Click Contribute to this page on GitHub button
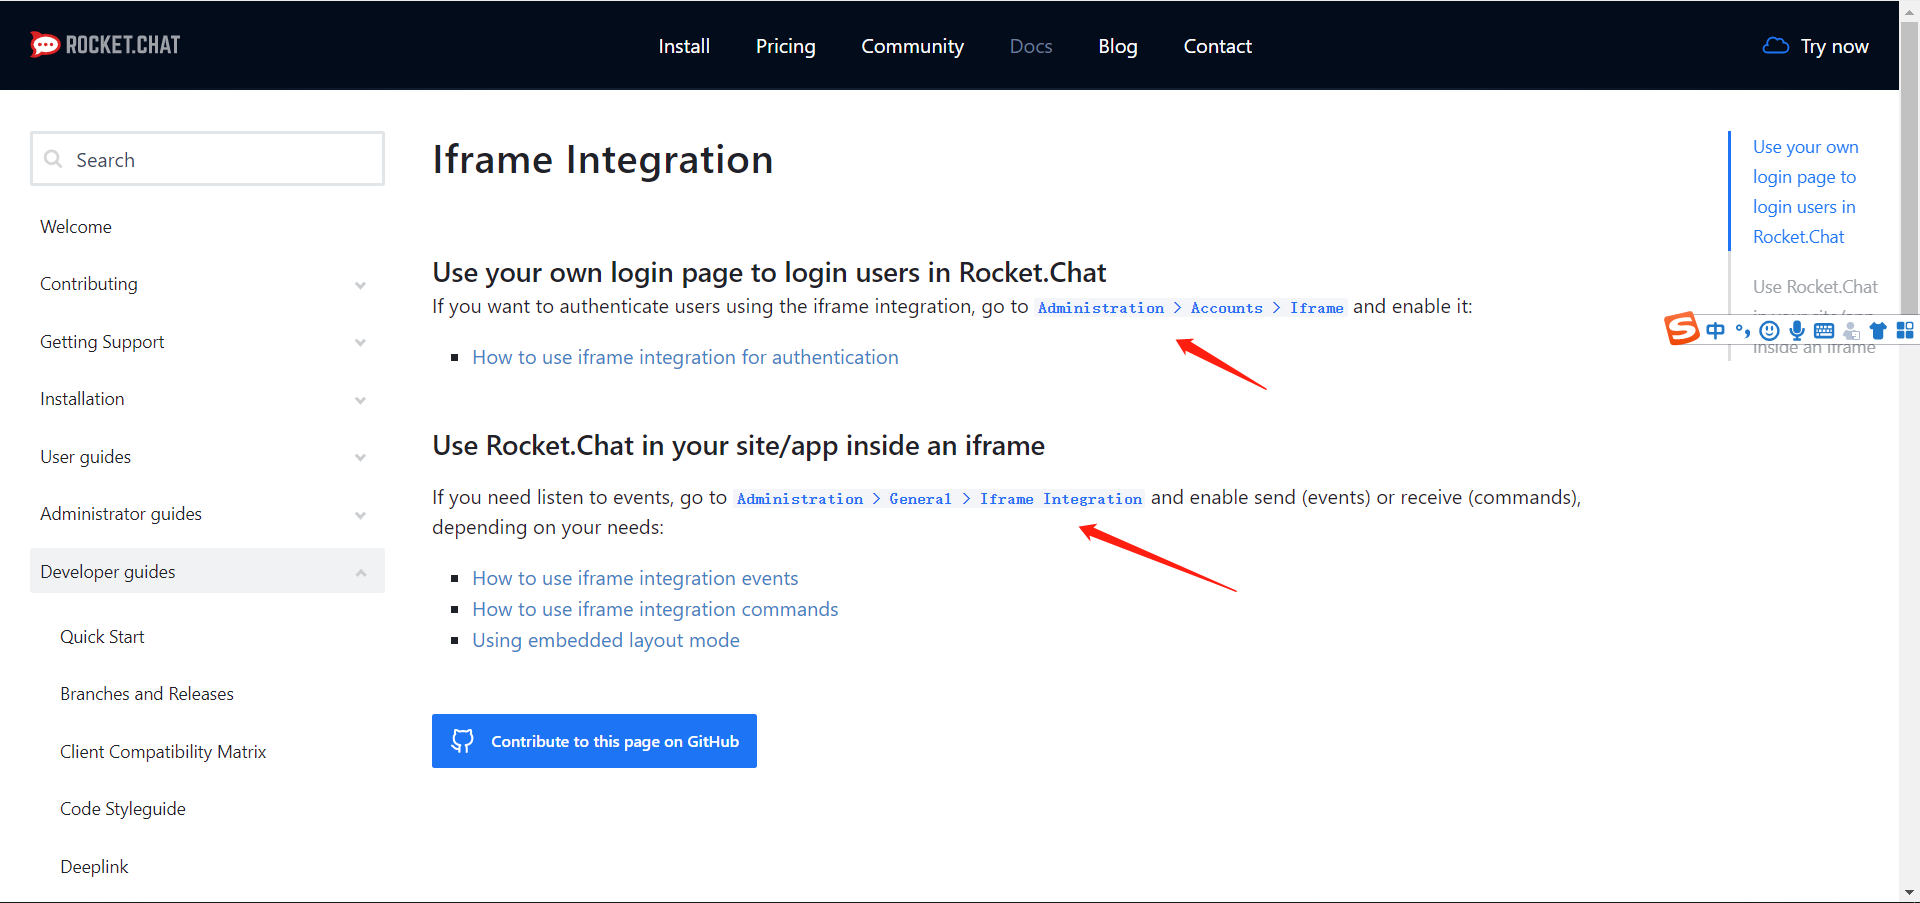 click(594, 741)
